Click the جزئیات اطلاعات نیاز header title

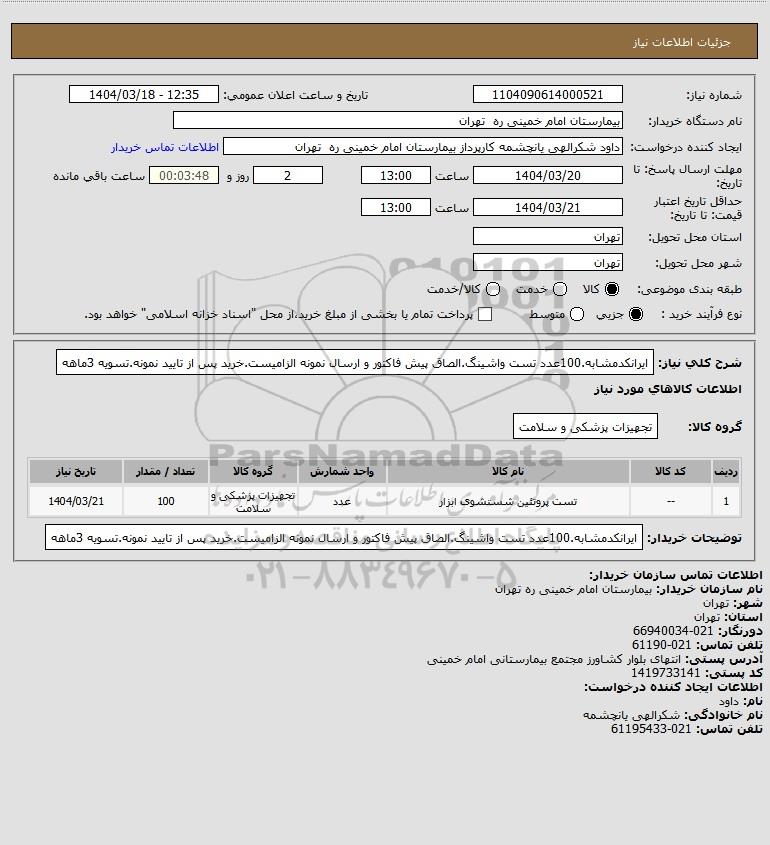click(682, 42)
